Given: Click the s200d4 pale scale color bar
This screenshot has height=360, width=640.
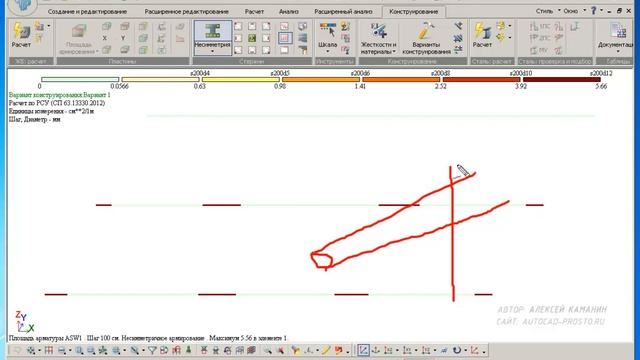Looking at the screenshot, I should (160, 80).
